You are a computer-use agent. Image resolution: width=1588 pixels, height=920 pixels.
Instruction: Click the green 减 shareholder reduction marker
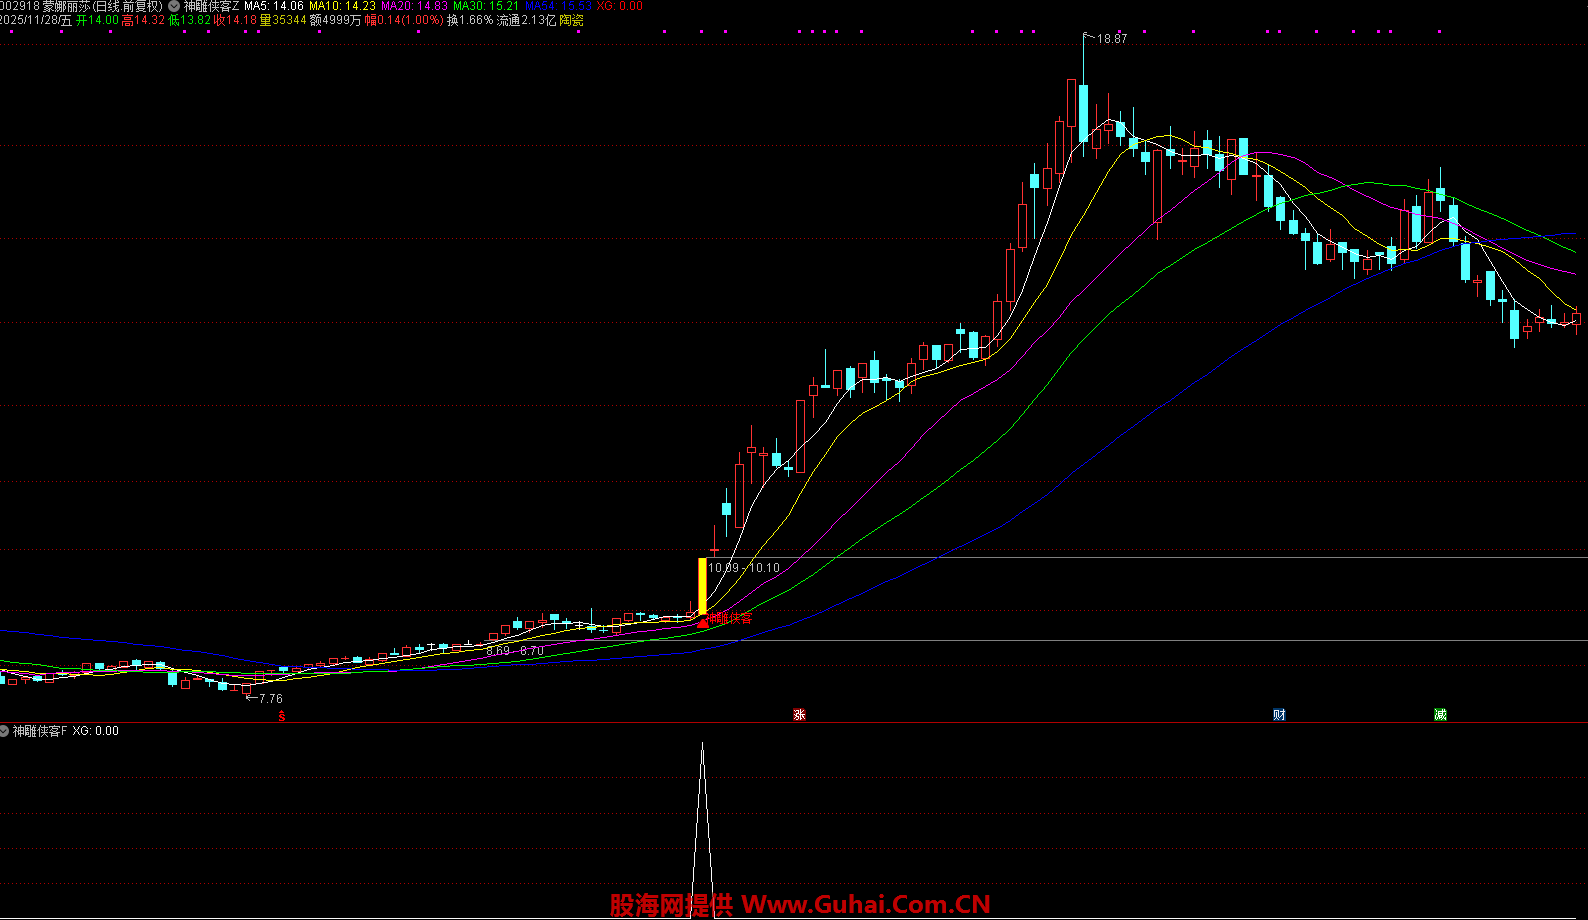coord(1440,714)
